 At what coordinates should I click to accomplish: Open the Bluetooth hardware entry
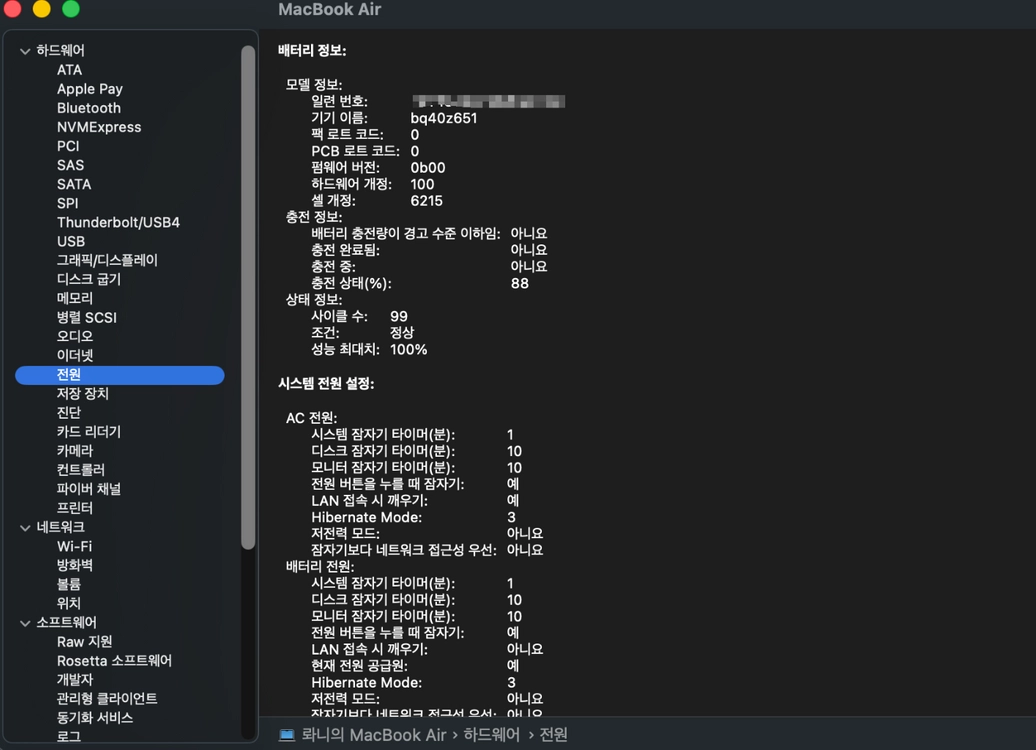point(89,108)
